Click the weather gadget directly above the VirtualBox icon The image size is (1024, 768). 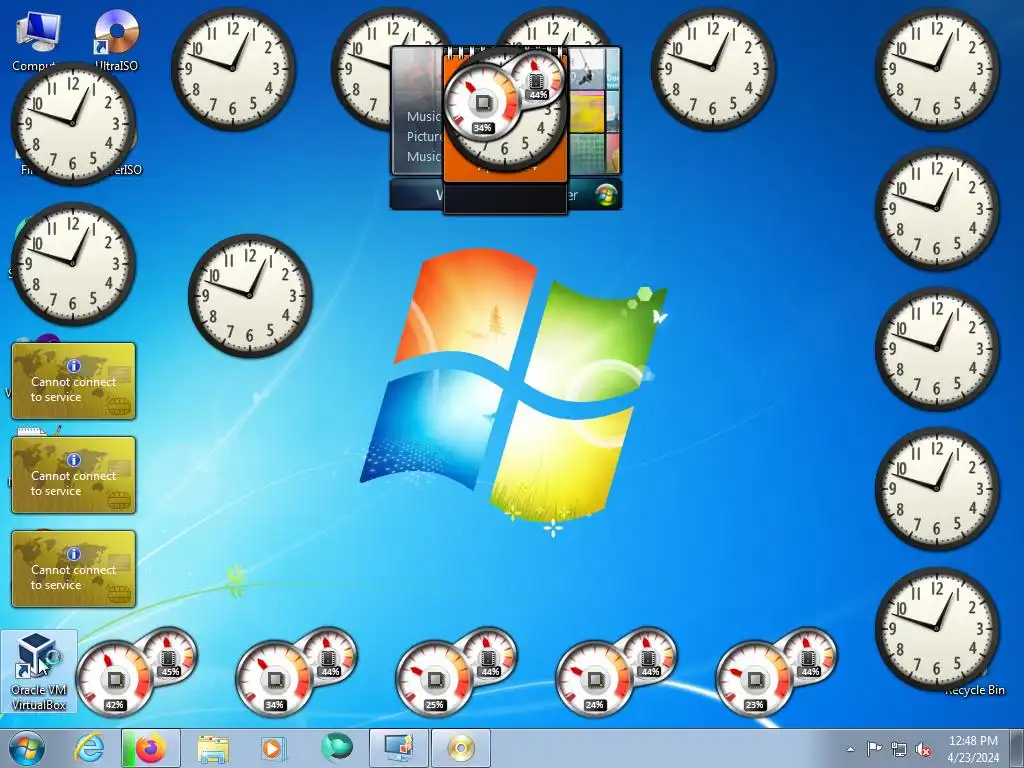73,569
